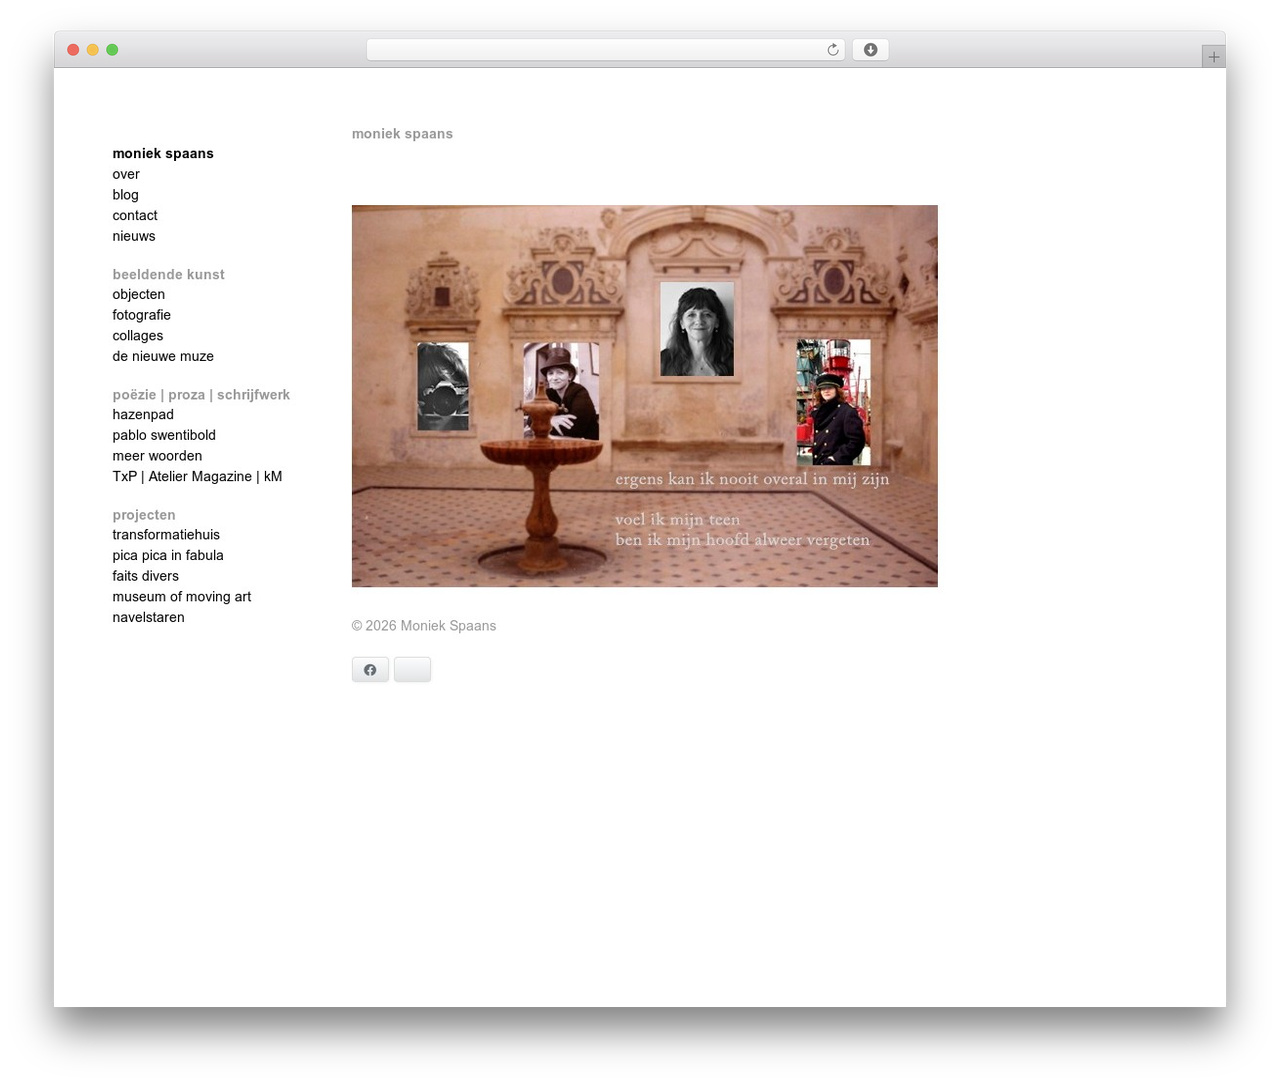Click the 'moniek spaans' page title

point(402,134)
